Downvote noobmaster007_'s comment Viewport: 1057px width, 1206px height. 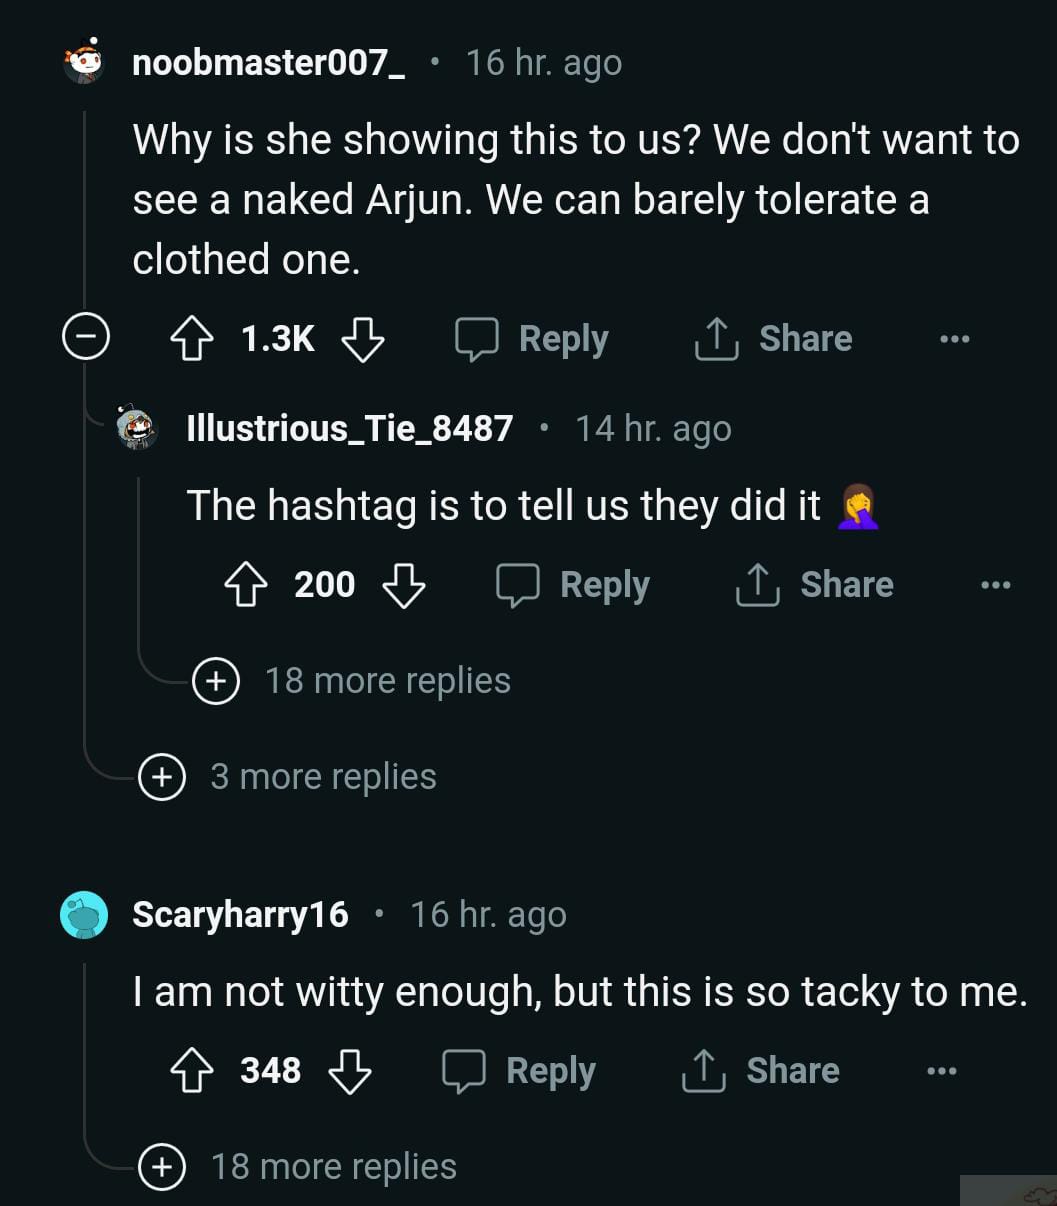(362, 339)
